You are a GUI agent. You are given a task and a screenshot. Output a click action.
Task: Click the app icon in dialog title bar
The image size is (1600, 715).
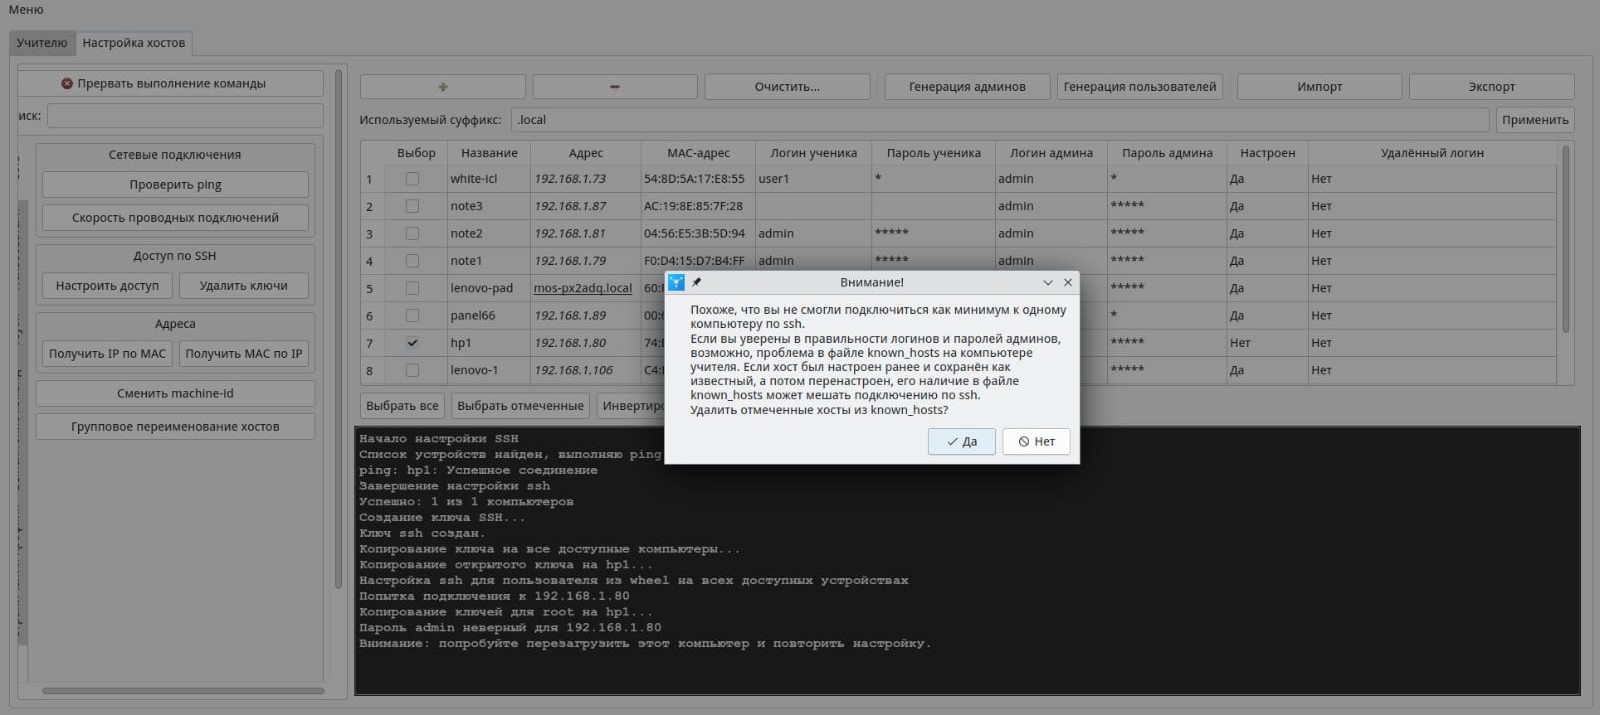[677, 283]
